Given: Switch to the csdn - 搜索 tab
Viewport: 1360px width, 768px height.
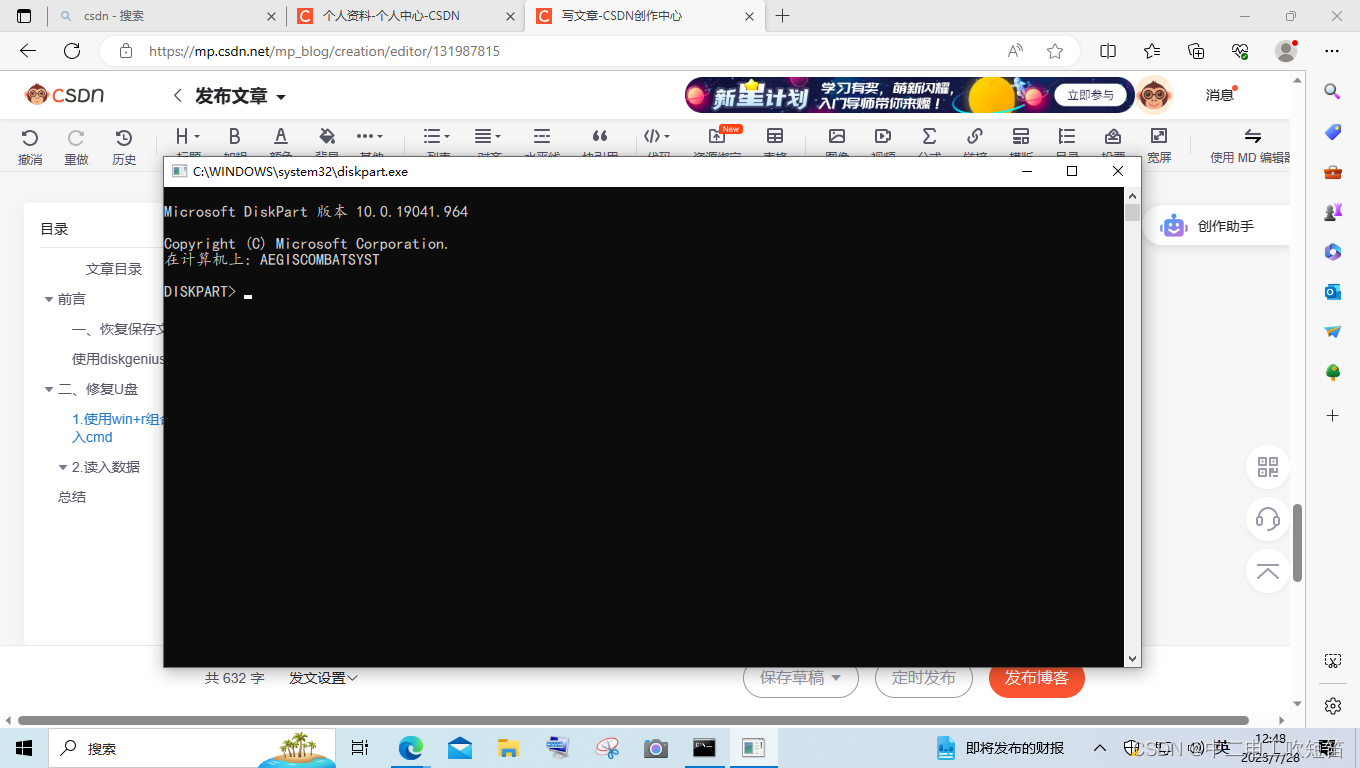Looking at the screenshot, I should click(167, 16).
